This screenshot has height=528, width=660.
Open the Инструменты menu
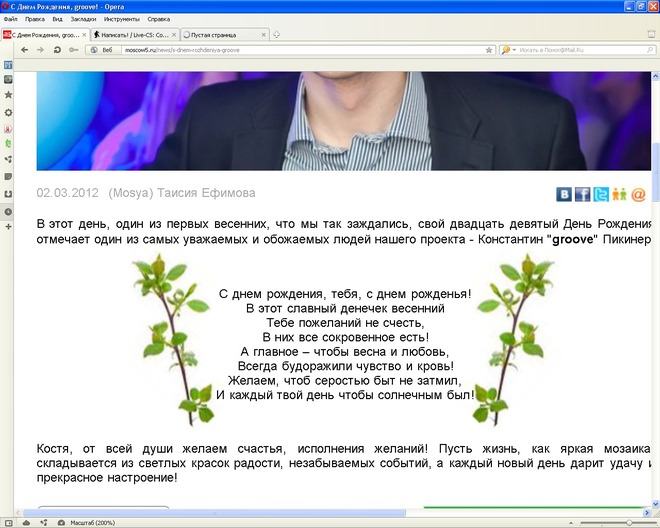(122, 19)
